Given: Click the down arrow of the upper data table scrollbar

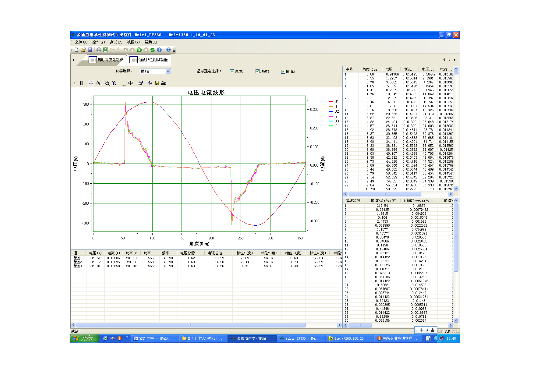Looking at the screenshot, I should [456, 188].
